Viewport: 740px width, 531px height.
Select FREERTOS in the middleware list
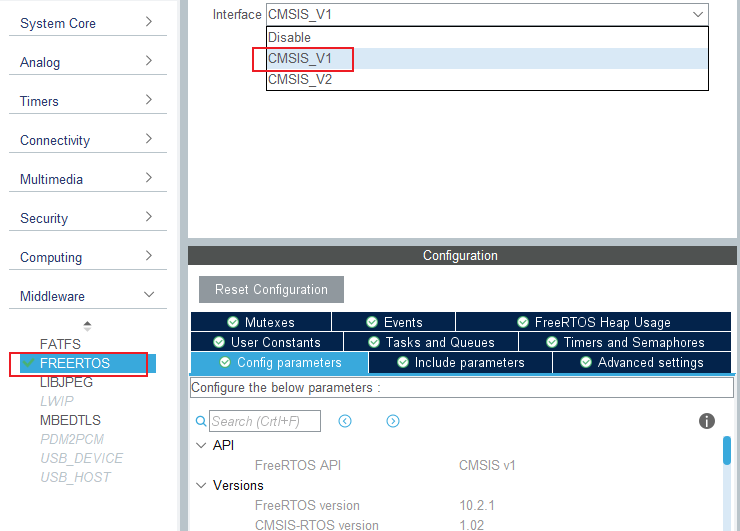88,363
